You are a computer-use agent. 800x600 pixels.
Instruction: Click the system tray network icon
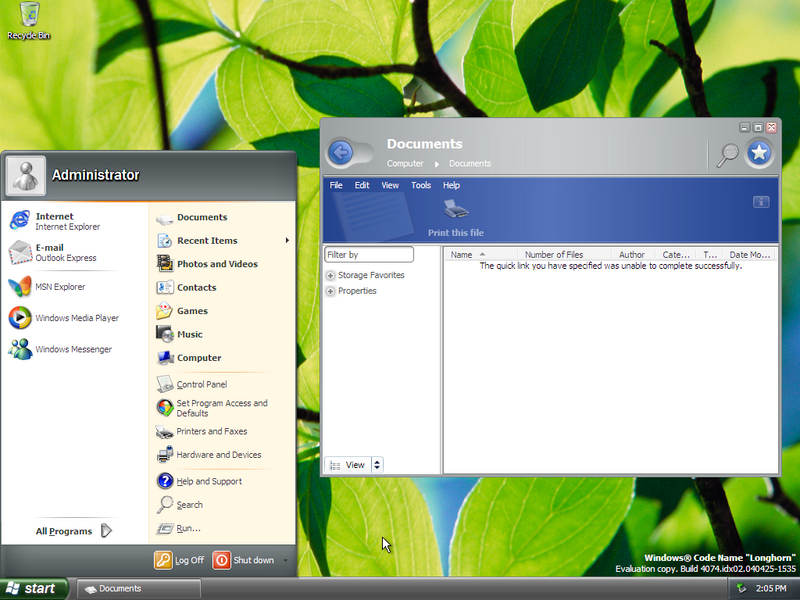[x=741, y=589]
